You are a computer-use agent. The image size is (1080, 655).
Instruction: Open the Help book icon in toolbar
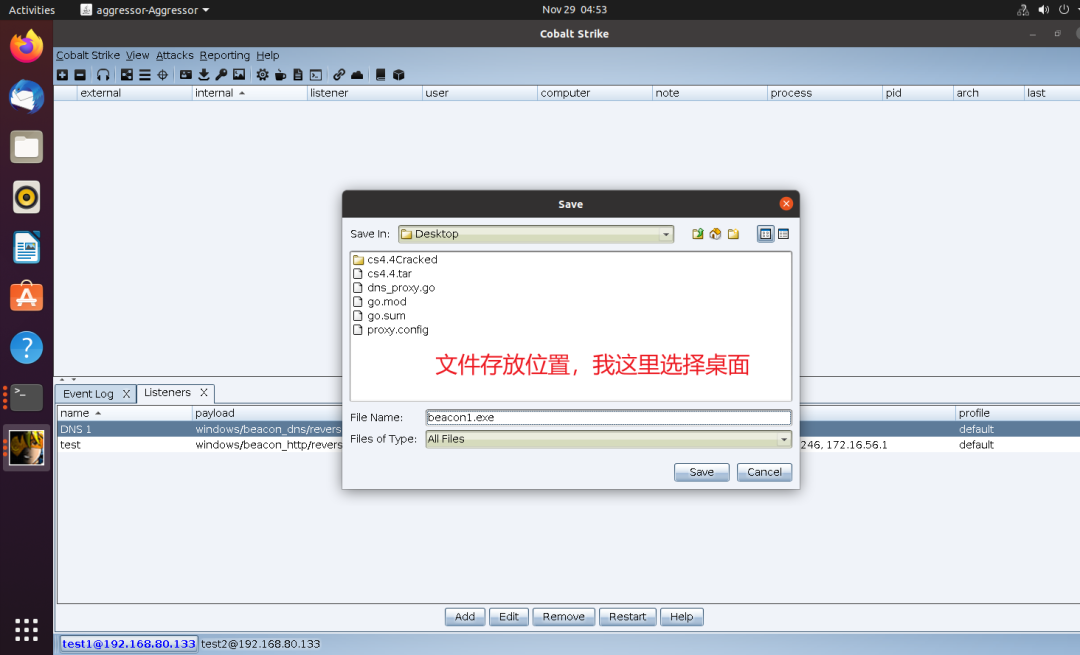pos(380,75)
